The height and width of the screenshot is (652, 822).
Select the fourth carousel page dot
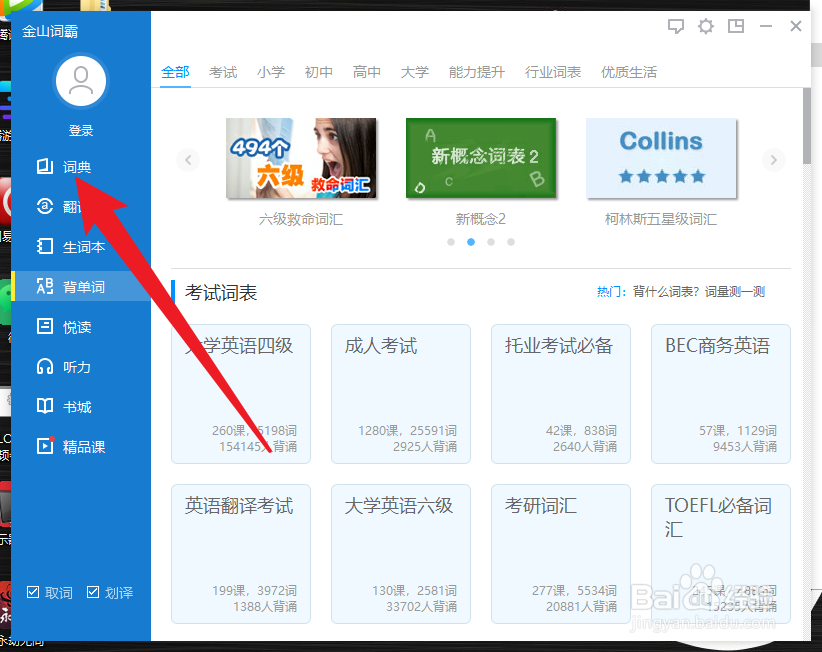click(511, 242)
